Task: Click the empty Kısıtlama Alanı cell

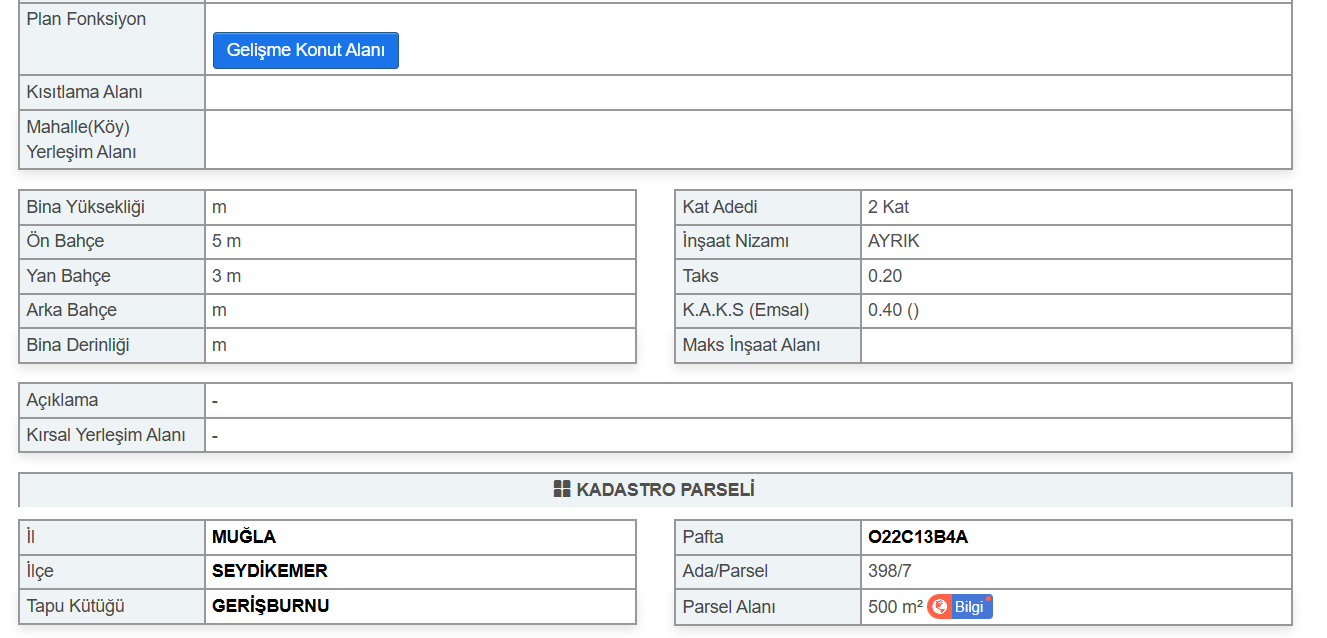Action: [748, 92]
